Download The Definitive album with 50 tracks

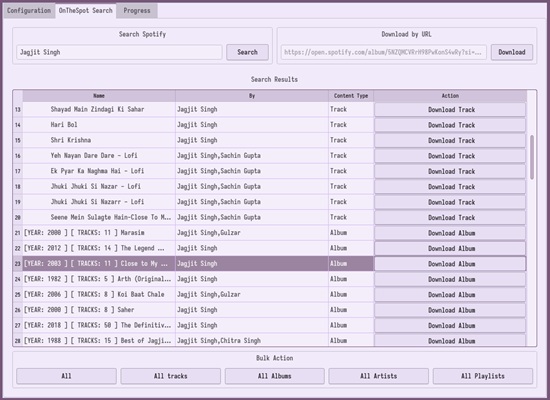pyautogui.click(x=450, y=326)
